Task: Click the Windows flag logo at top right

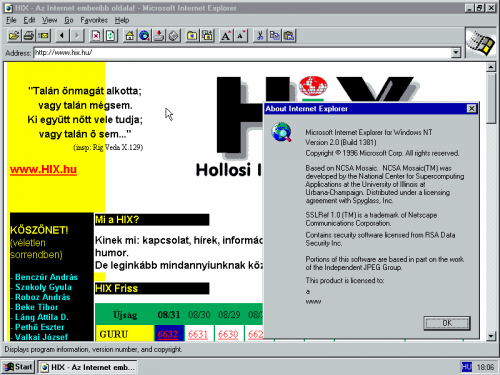Action: (480, 44)
